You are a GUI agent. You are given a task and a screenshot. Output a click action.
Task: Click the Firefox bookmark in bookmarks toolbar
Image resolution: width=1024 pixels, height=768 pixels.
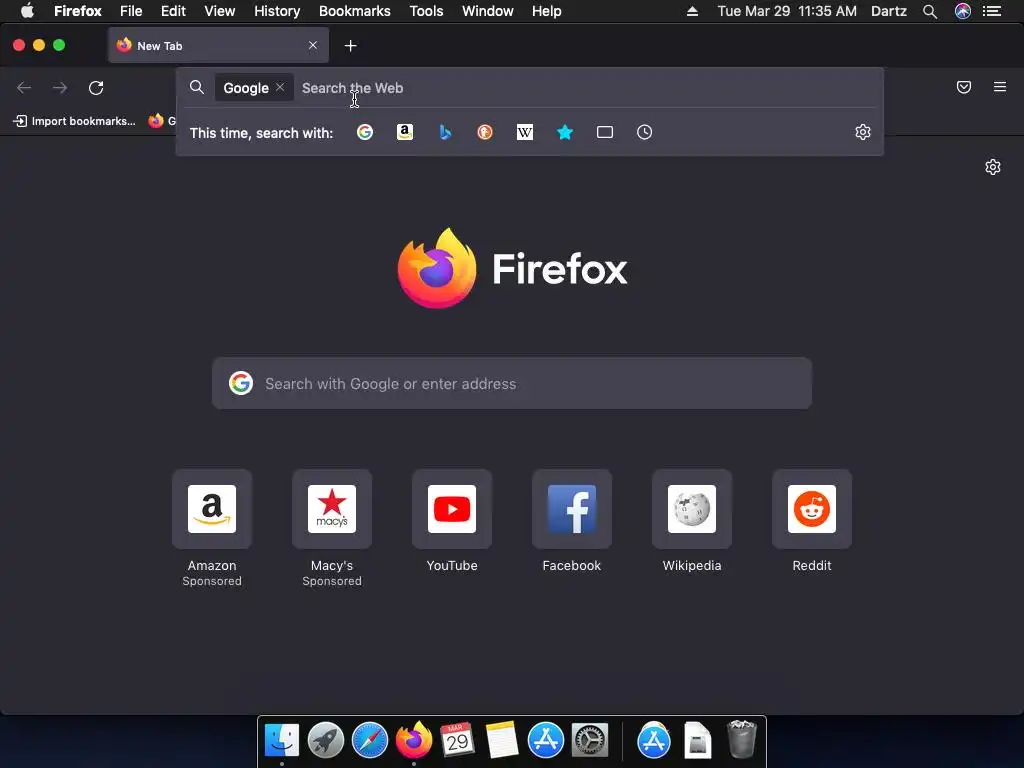[x=162, y=121]
